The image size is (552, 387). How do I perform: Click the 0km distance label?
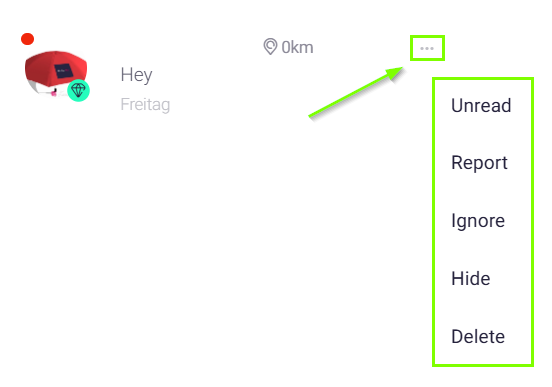coord(297,47)
